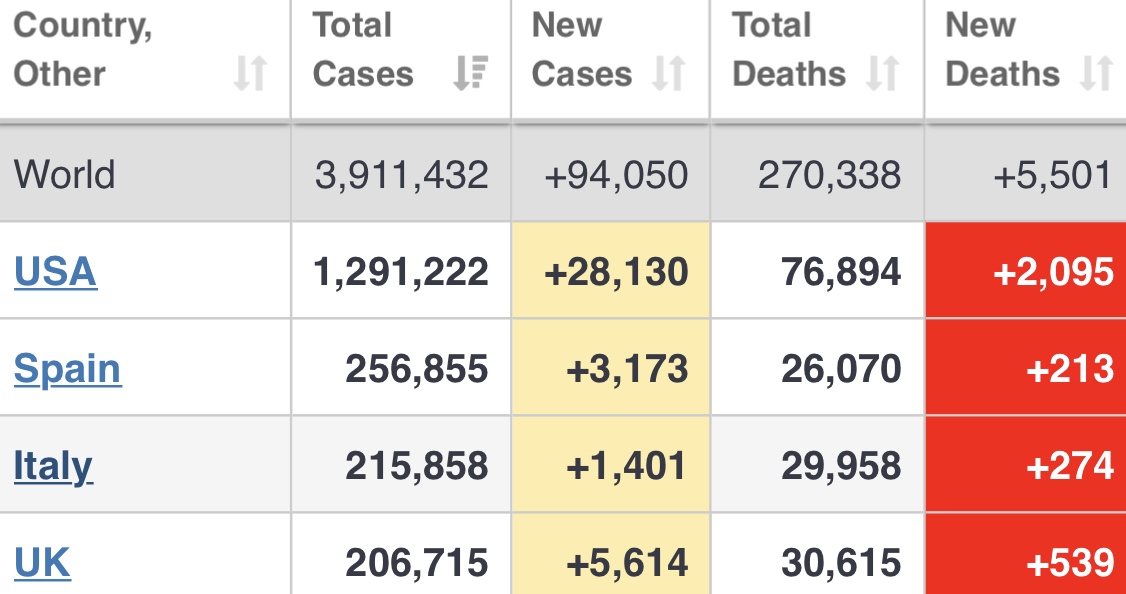Click the World total cases value 3,911,432
1126x594 pixels.
[x=401, y=175]
